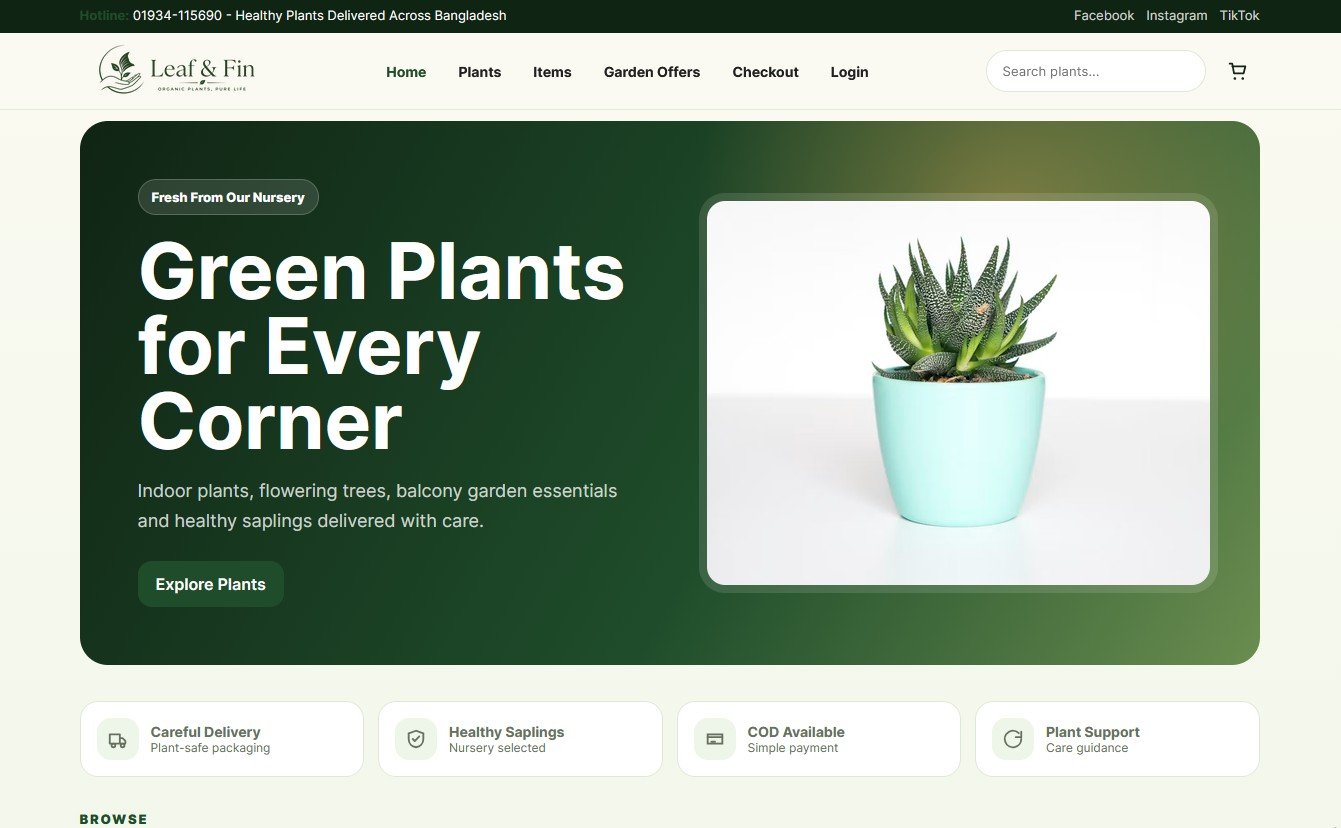1341x828 pixels.
Task: Click the Plant-safe packaging subtitle
Action: pos(210,748)
